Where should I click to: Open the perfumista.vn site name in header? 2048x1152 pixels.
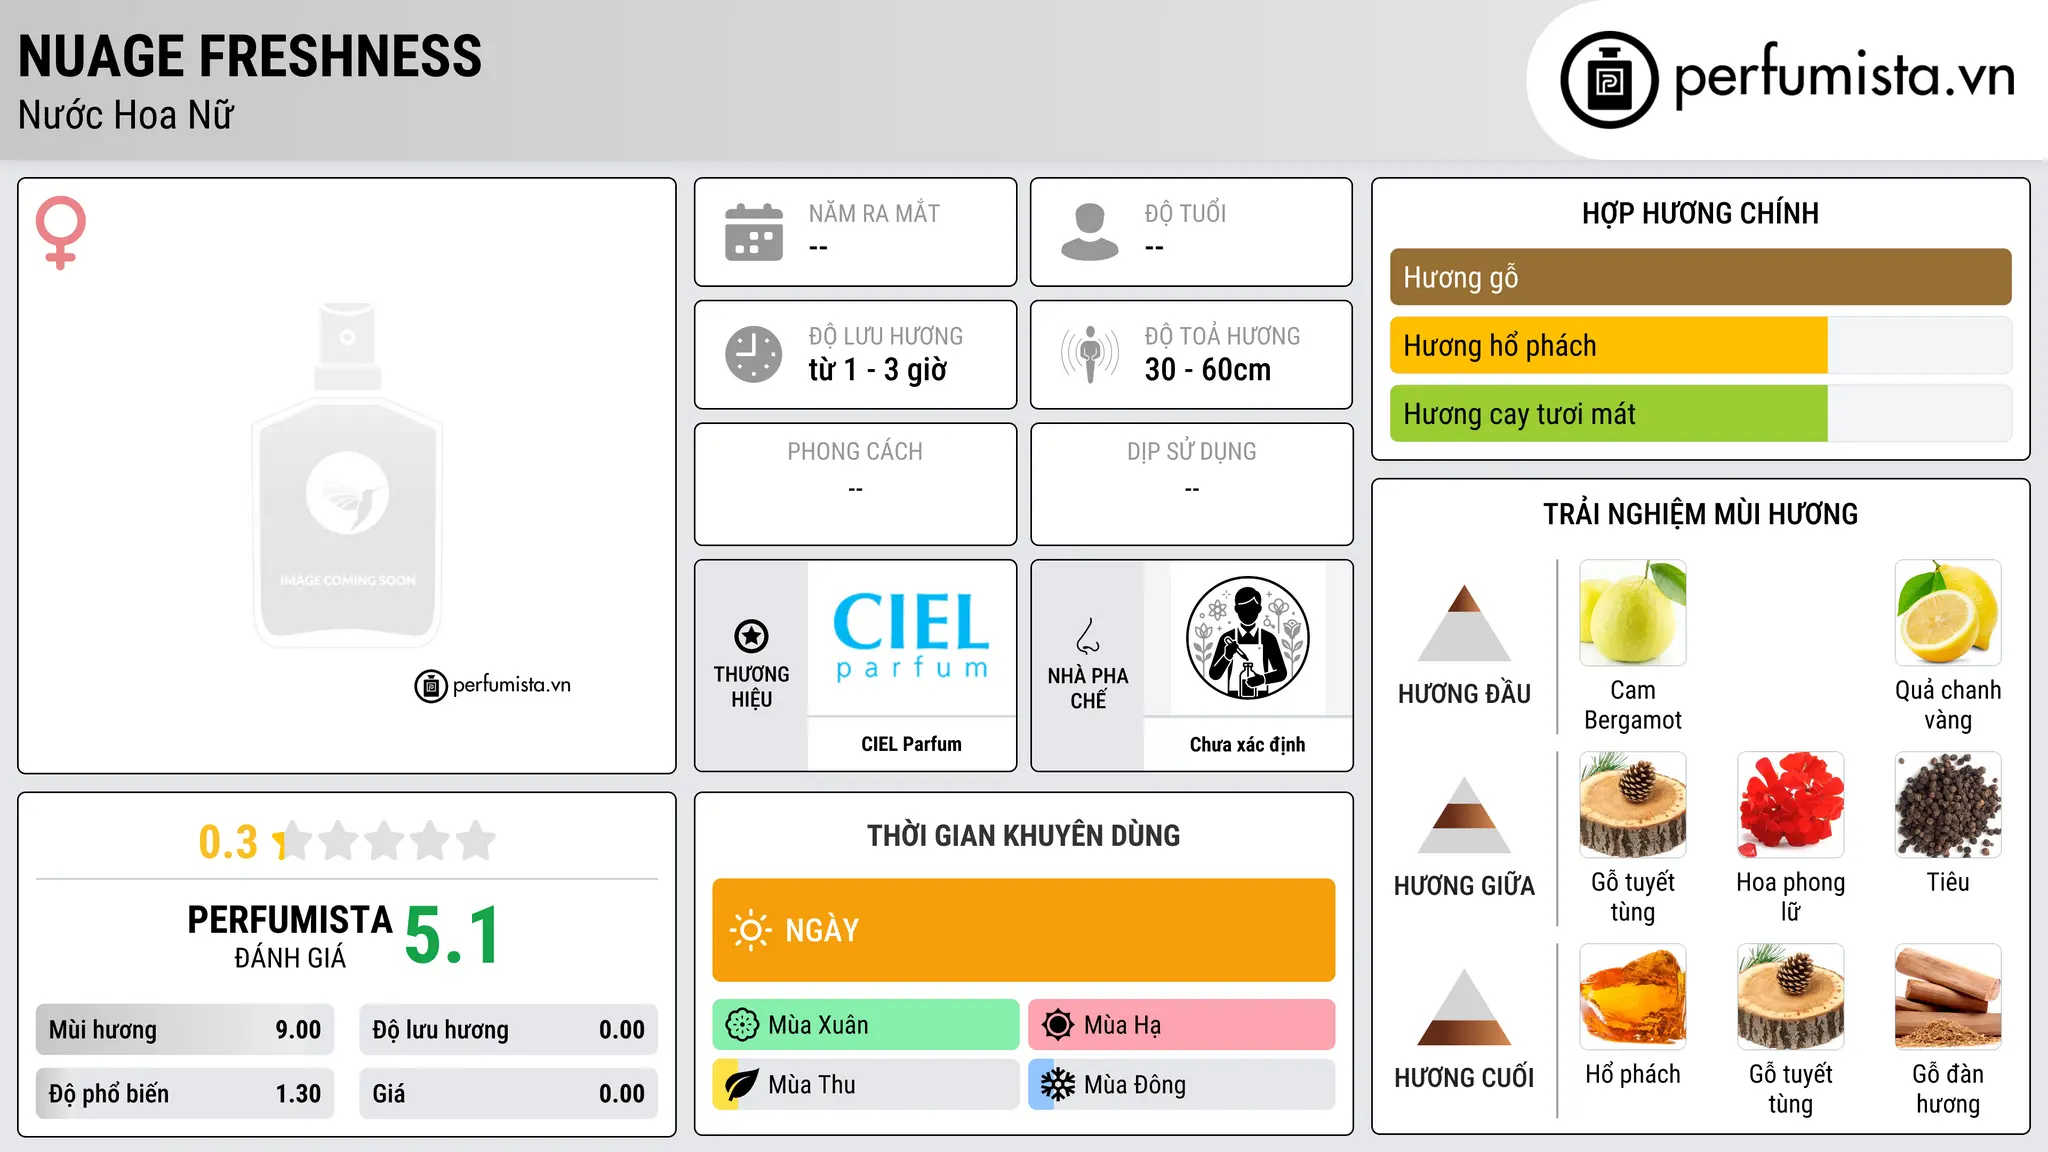(x=1845, y=76)
